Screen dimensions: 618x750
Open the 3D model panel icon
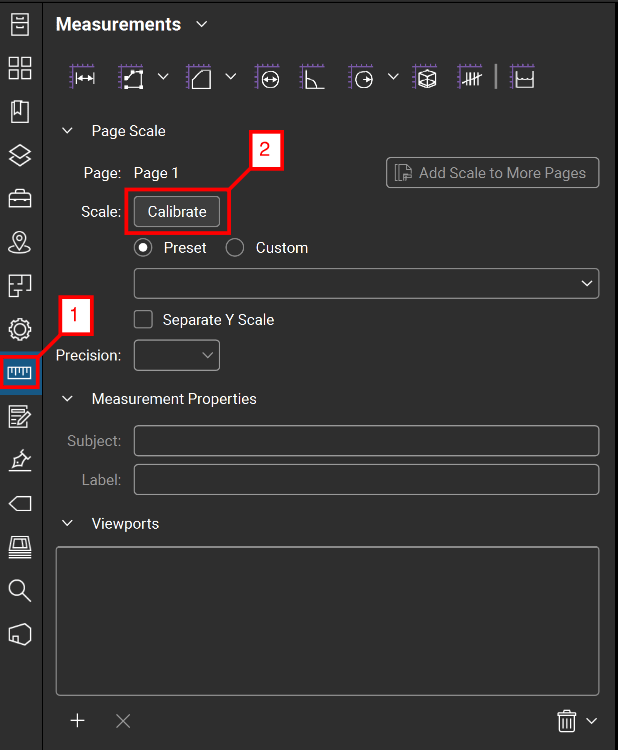20,634
